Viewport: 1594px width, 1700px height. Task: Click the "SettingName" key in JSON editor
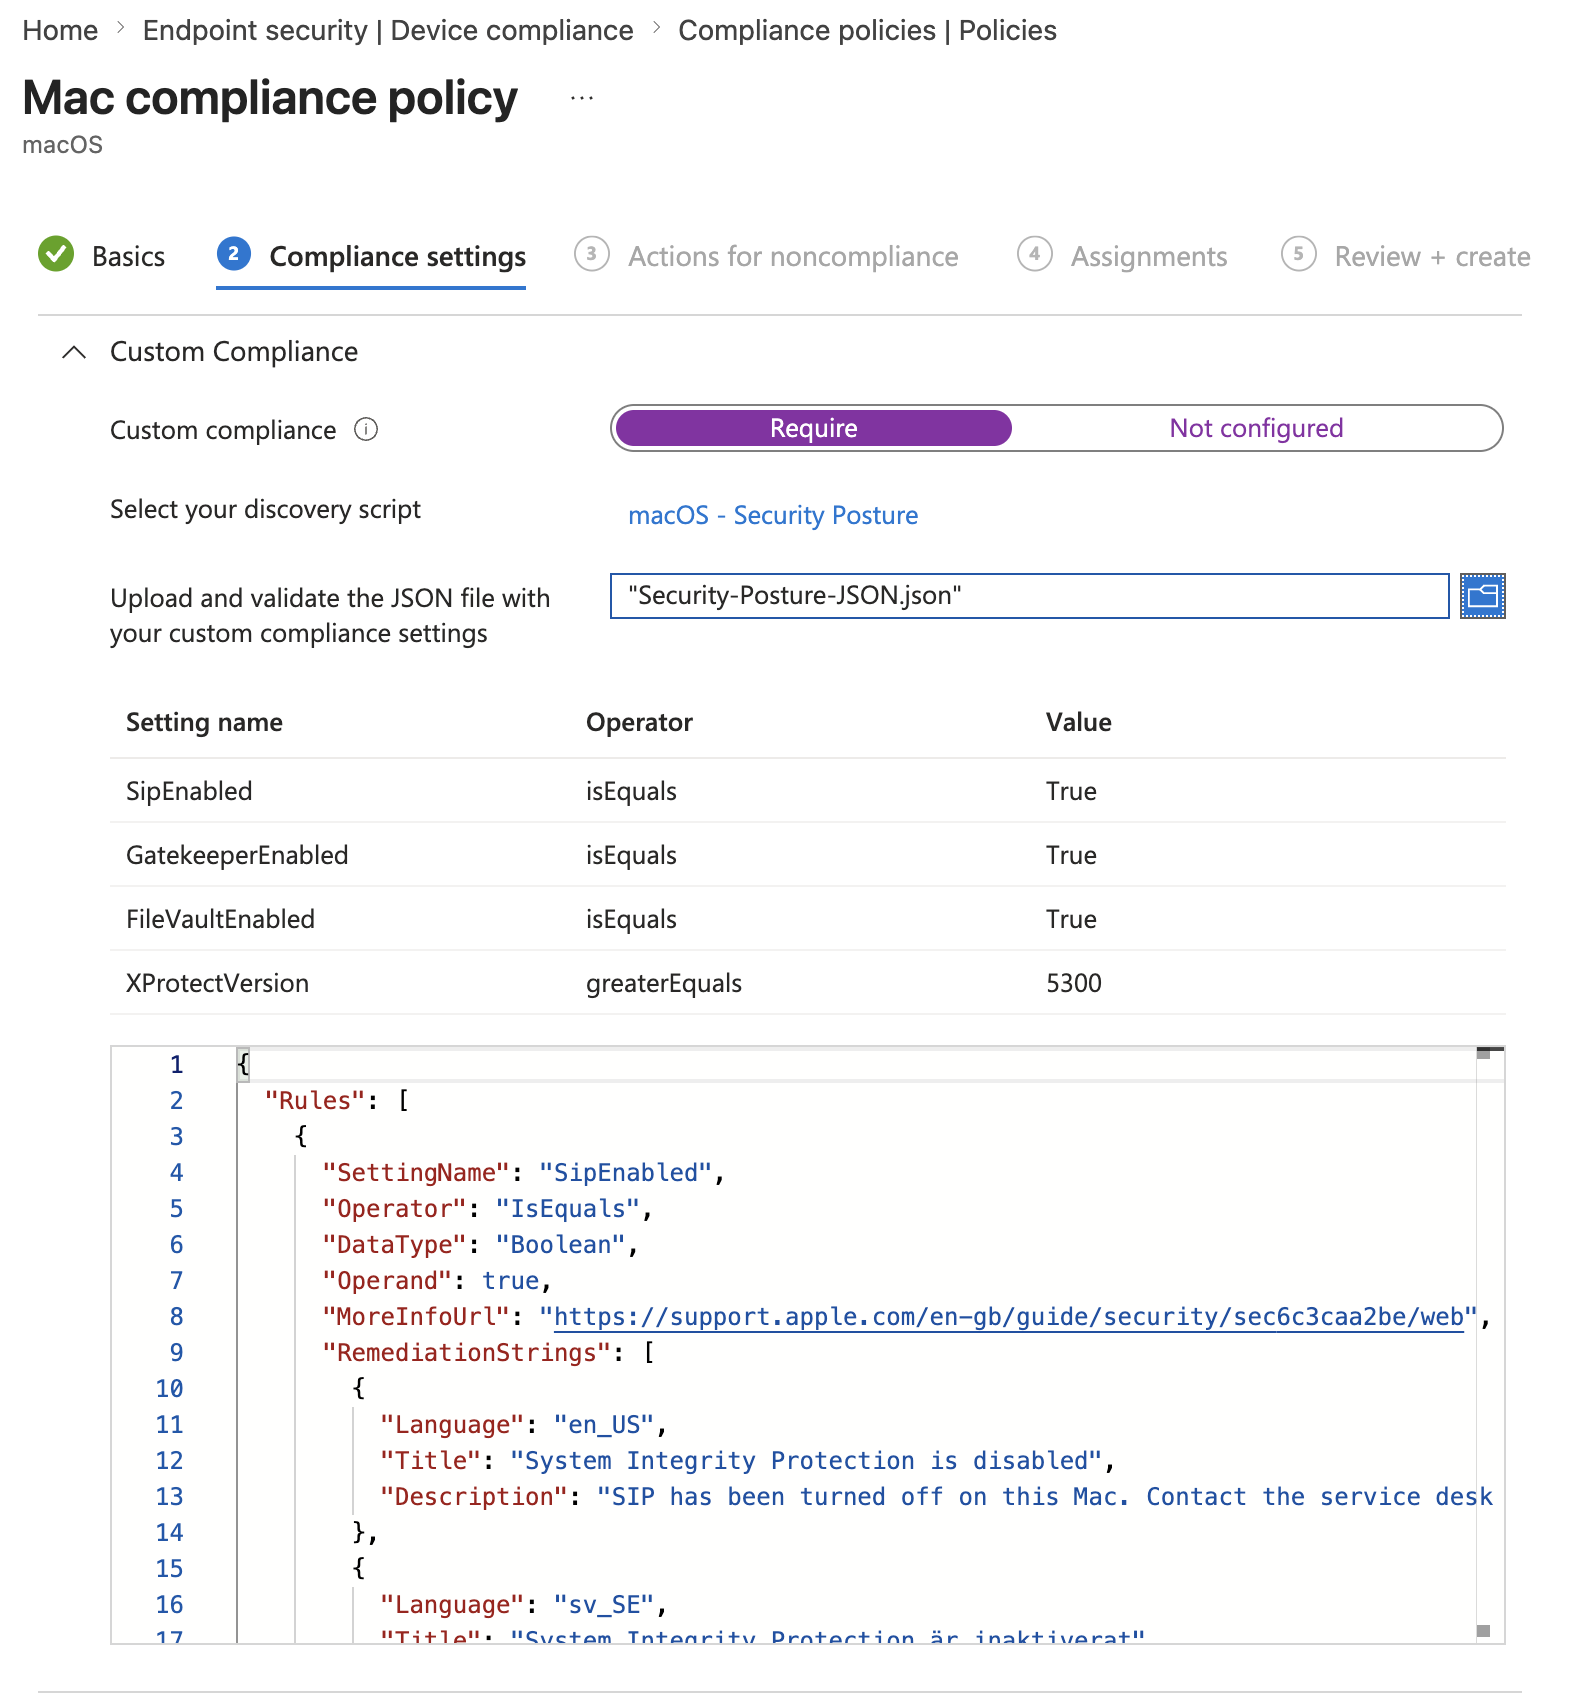click(x=416, y=1172)
